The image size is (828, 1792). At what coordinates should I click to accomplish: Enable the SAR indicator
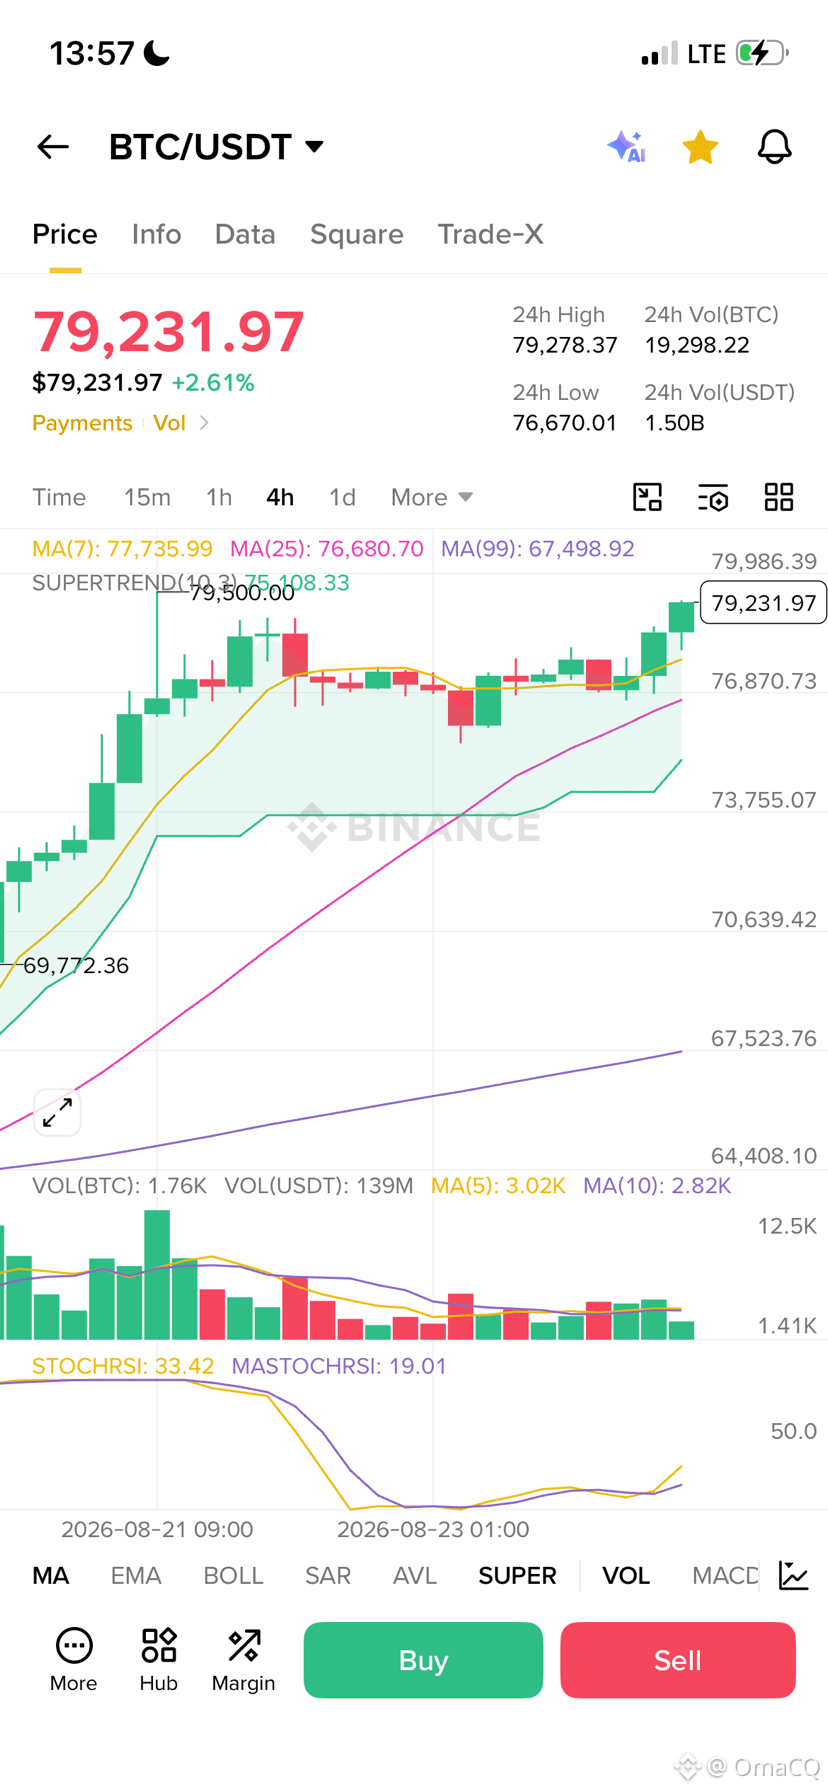[x=328, y=1576]
